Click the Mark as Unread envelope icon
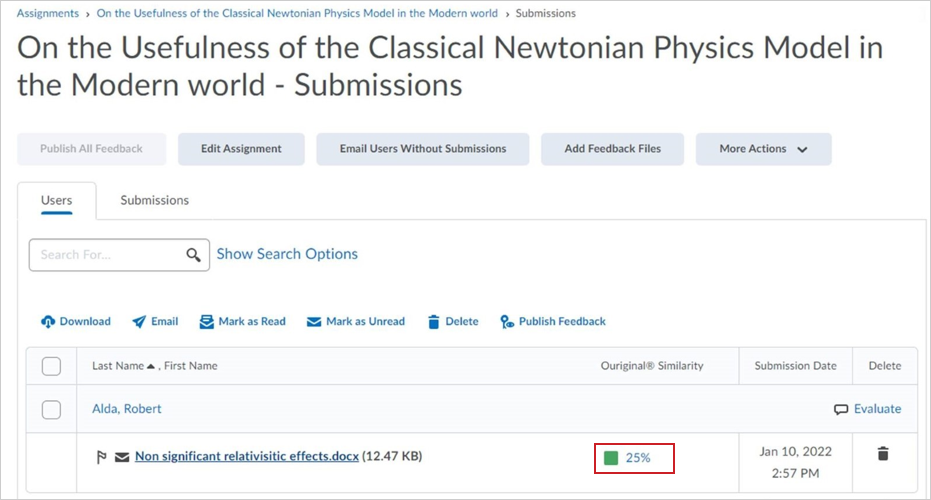931x500 pixels. coord(314,322)
